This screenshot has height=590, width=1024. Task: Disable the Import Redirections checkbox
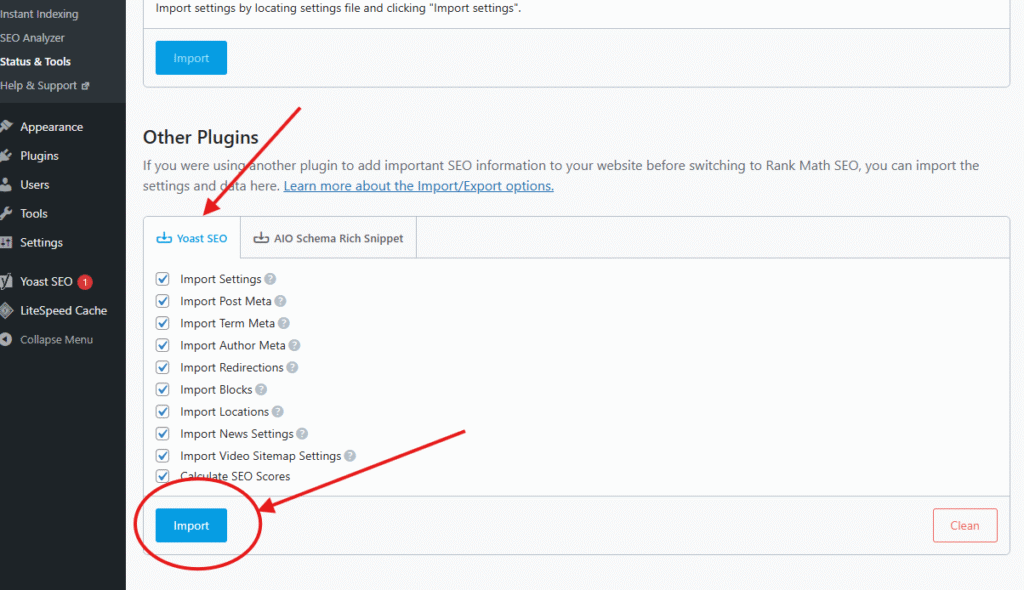pos(163,368)
